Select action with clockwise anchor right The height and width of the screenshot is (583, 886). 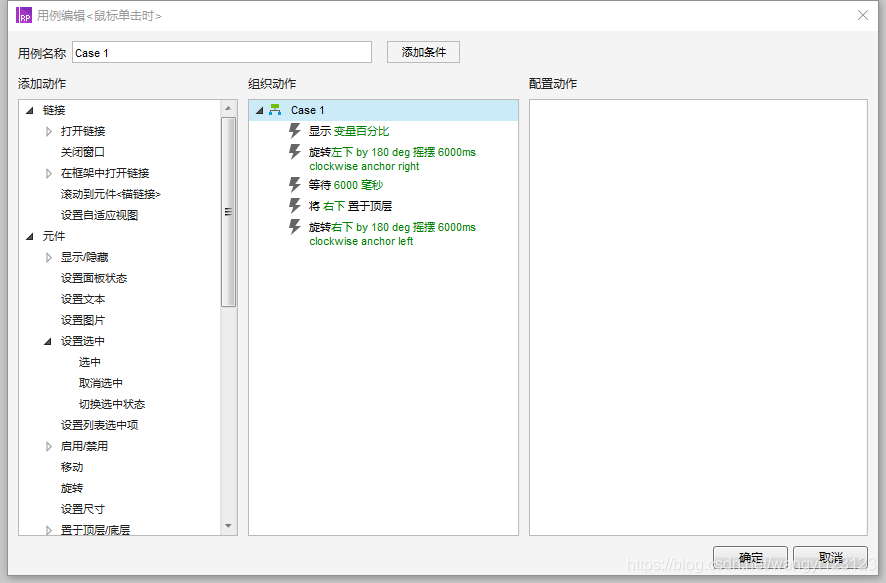[x=392, y=159]
